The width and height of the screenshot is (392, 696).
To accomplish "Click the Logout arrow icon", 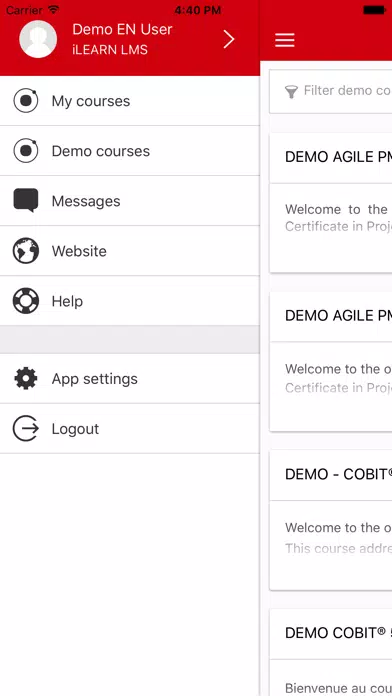I will coord(26,428).
